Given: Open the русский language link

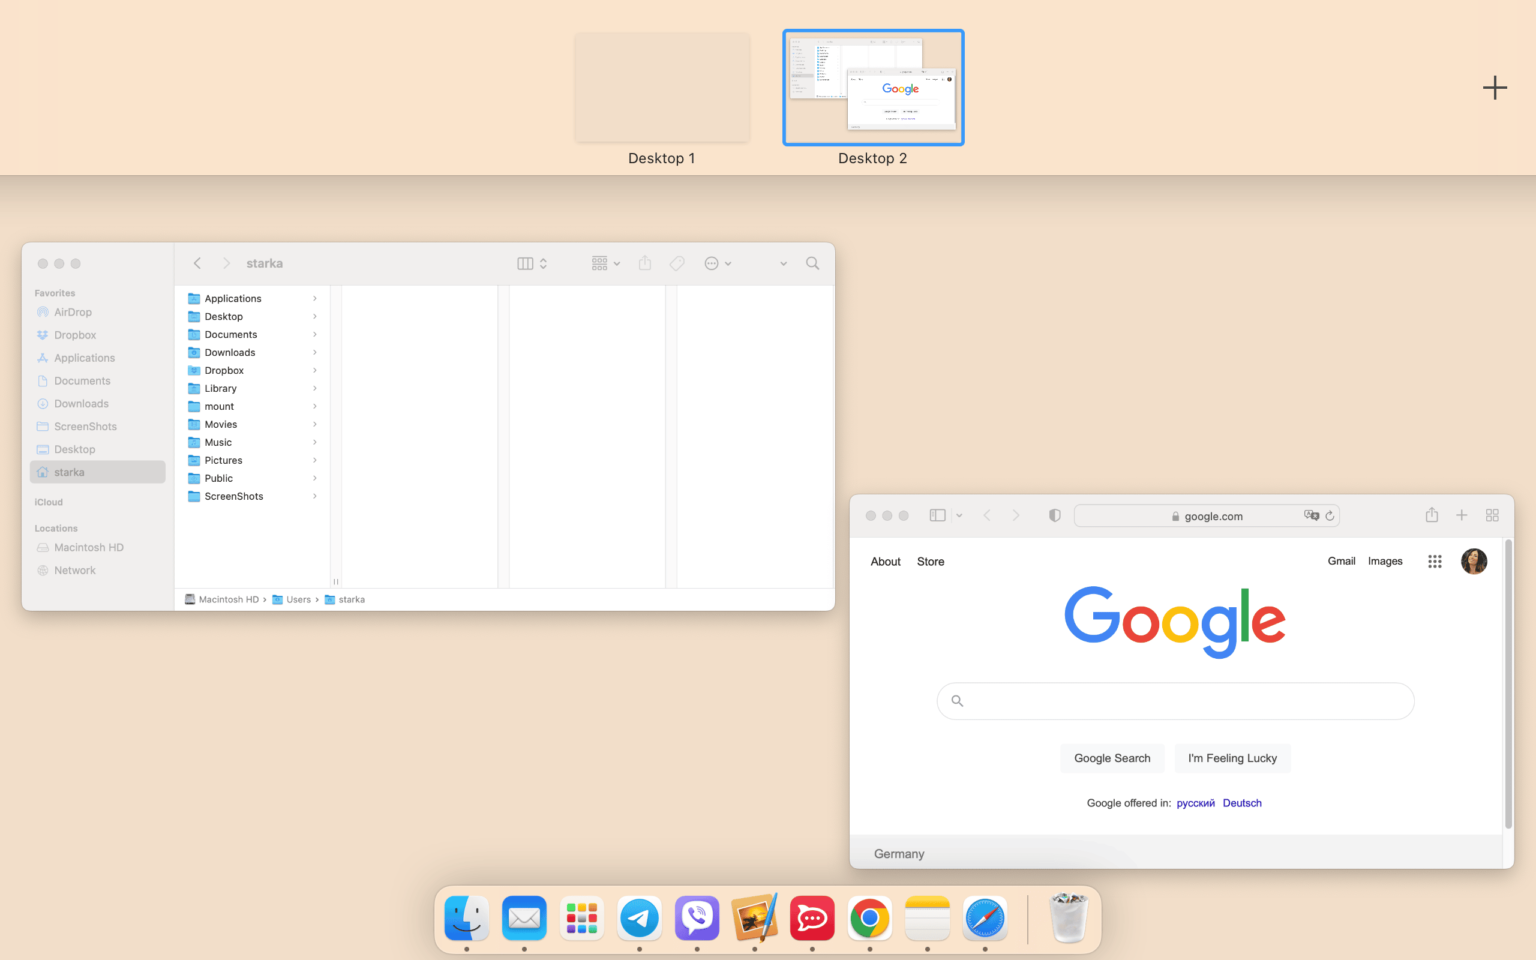Looking at the screenshot, I should (1196, 803).
